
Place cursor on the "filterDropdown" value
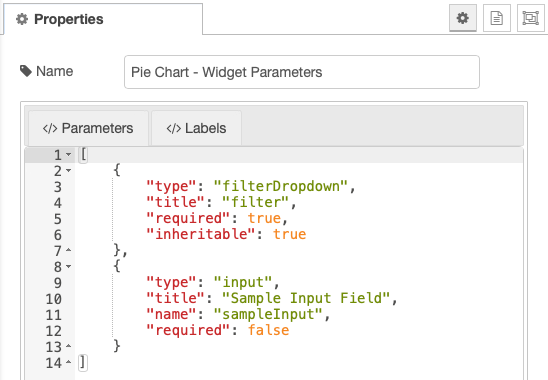[281, 186]
